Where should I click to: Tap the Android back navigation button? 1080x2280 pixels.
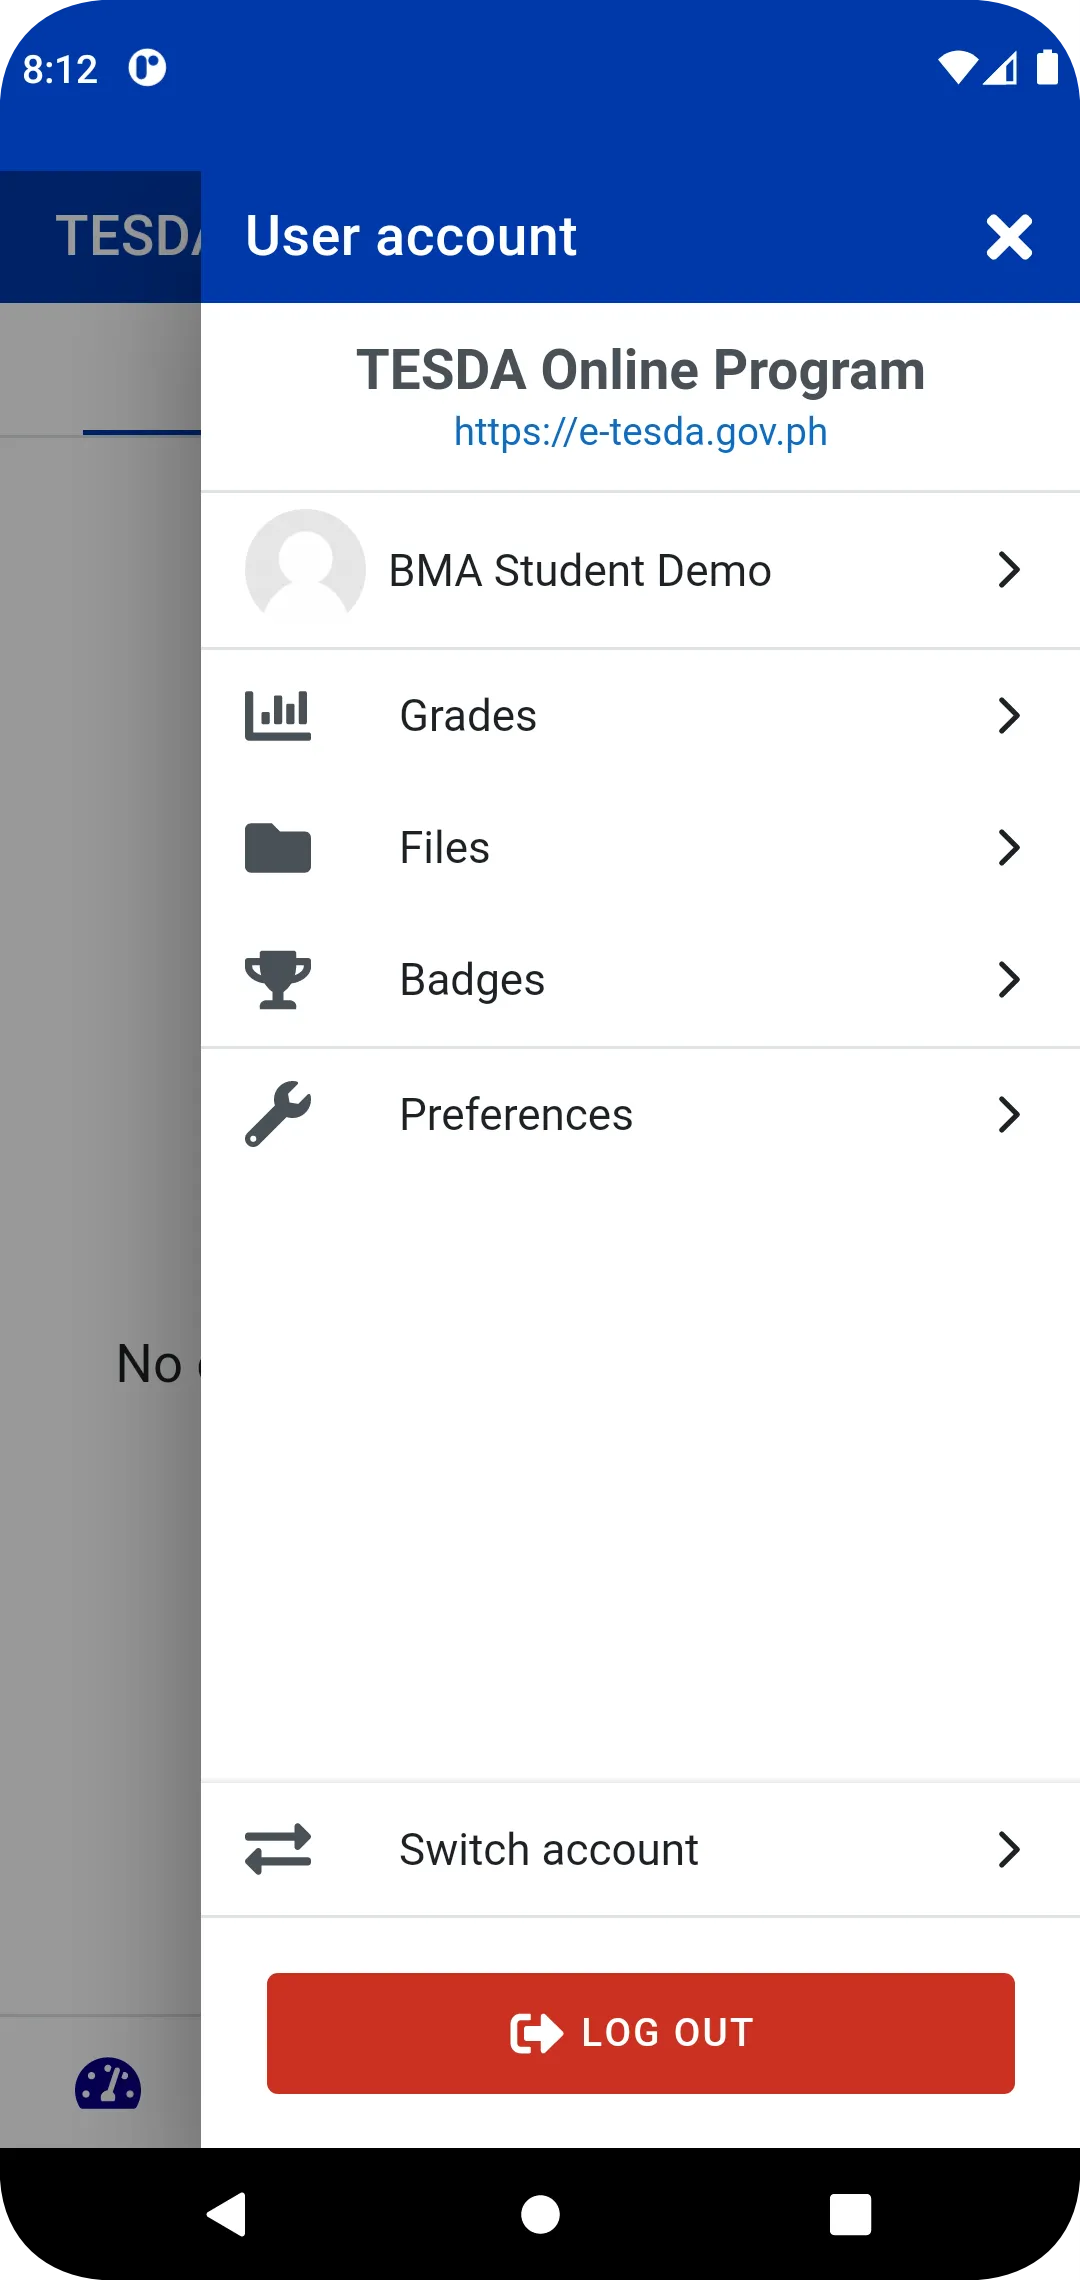228,2214
